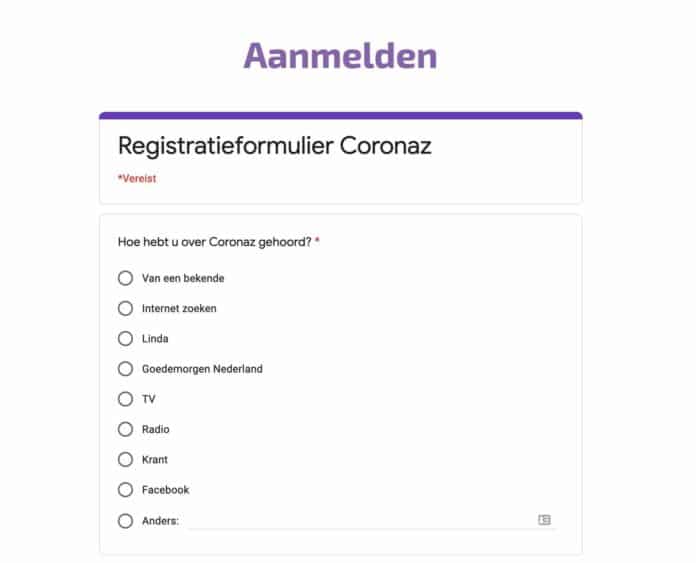Pick the 'Goedemorgen Nederland' radio button
The width and height of the screenshot is (696, 563).
(125, 368)
